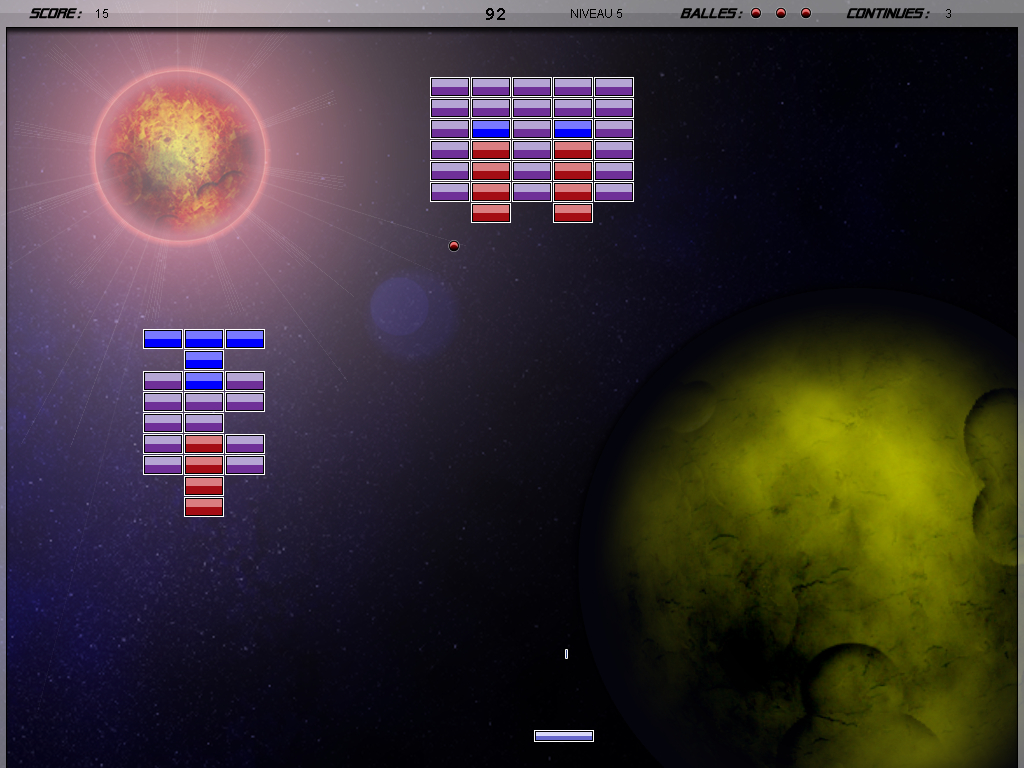
Task: Click the middle red ball life icon
Action: click(781, 13)
